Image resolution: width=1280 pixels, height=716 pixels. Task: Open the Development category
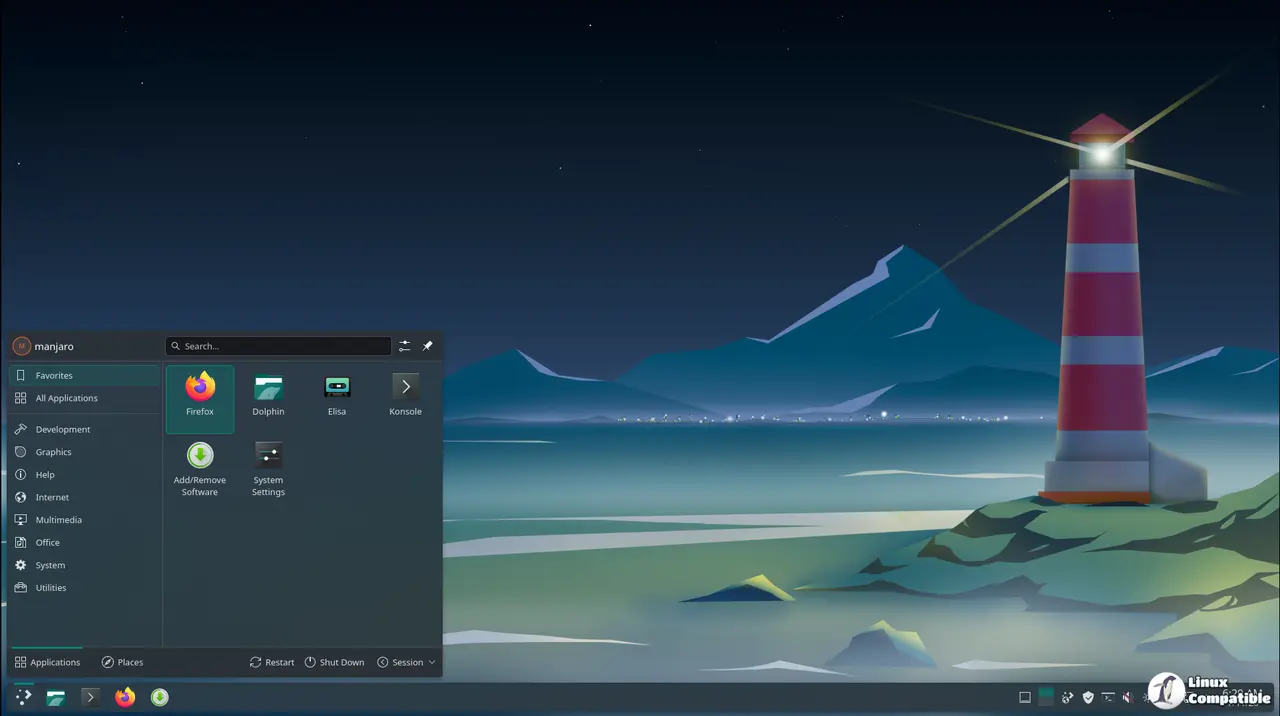pos(84,429)
